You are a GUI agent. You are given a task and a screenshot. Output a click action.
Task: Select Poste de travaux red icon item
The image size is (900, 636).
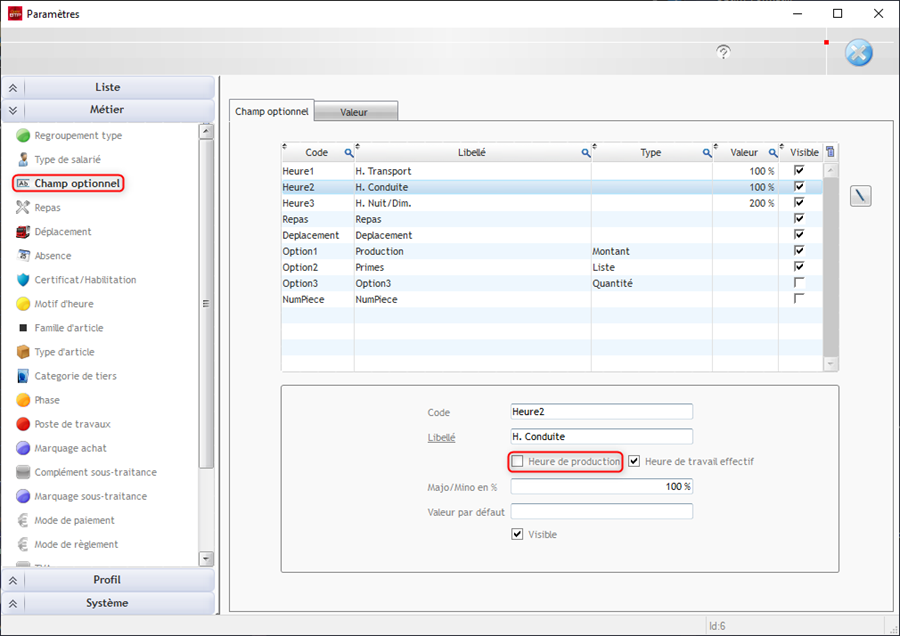click(x=72, y=424)
